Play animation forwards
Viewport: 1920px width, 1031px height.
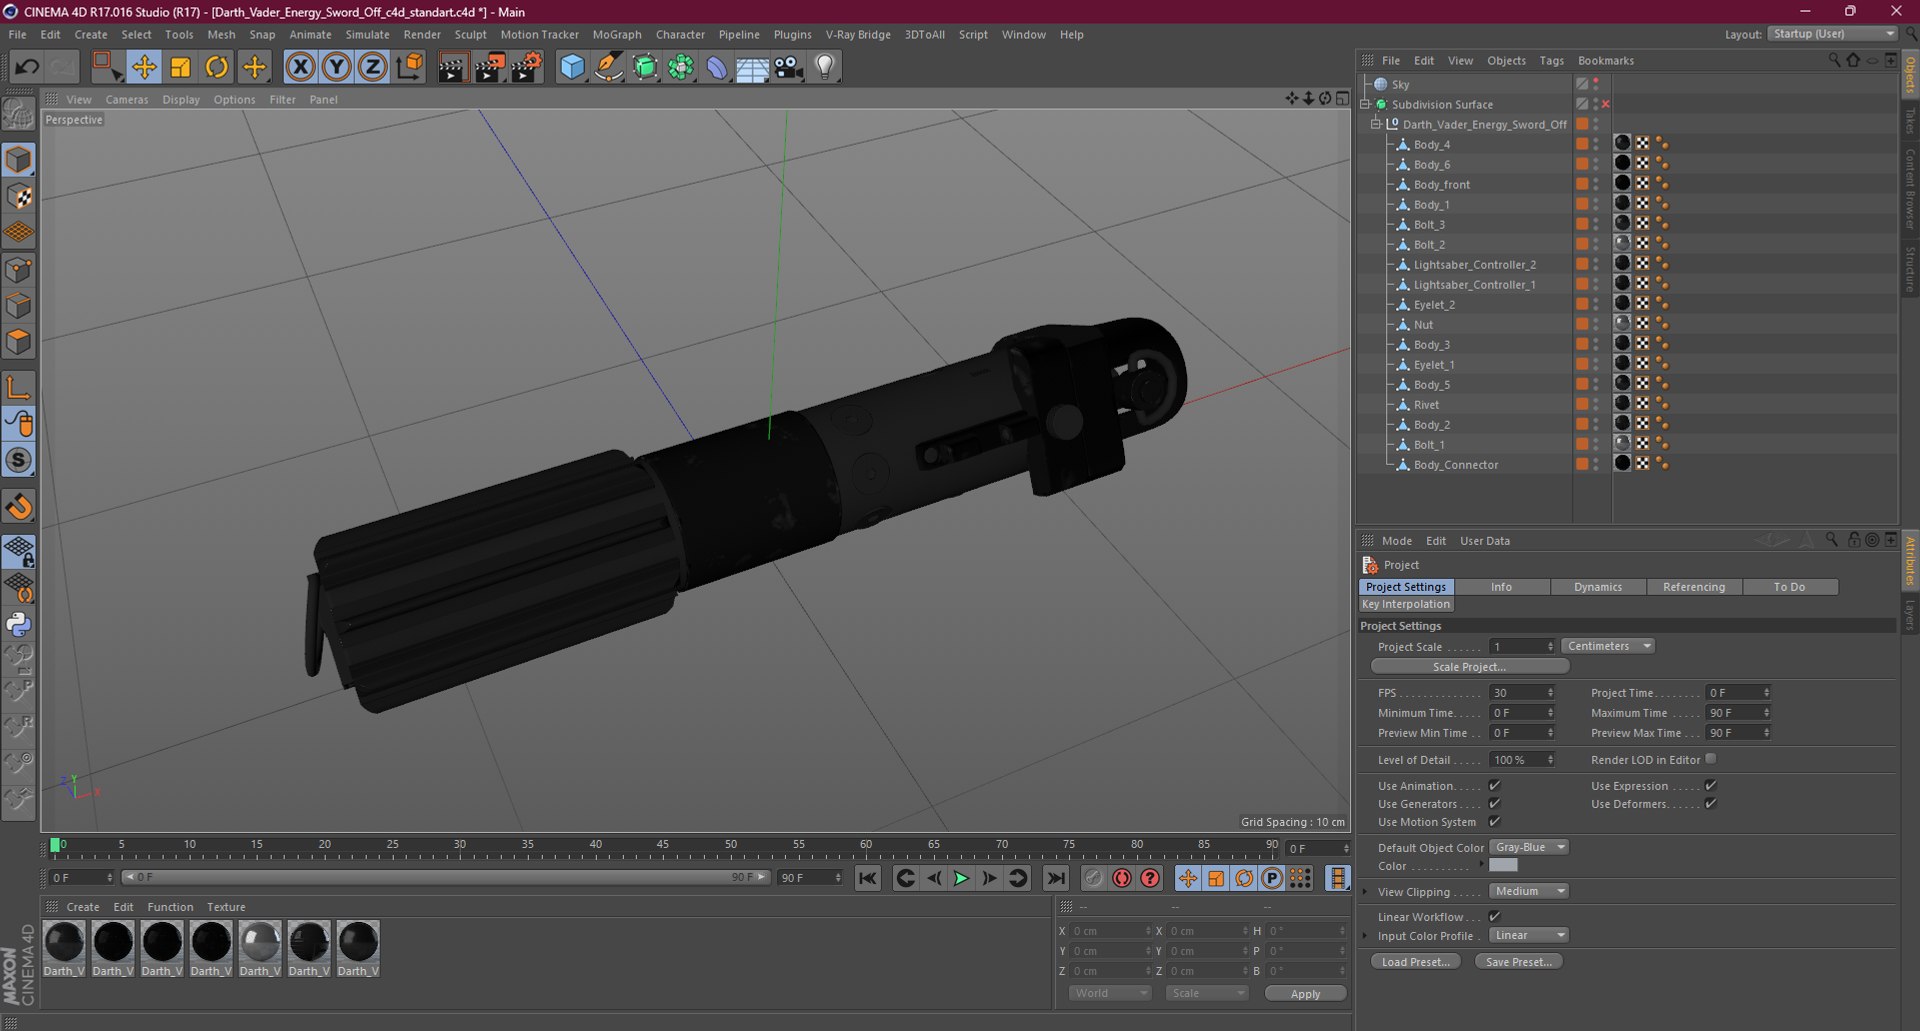tap(961, 878)
